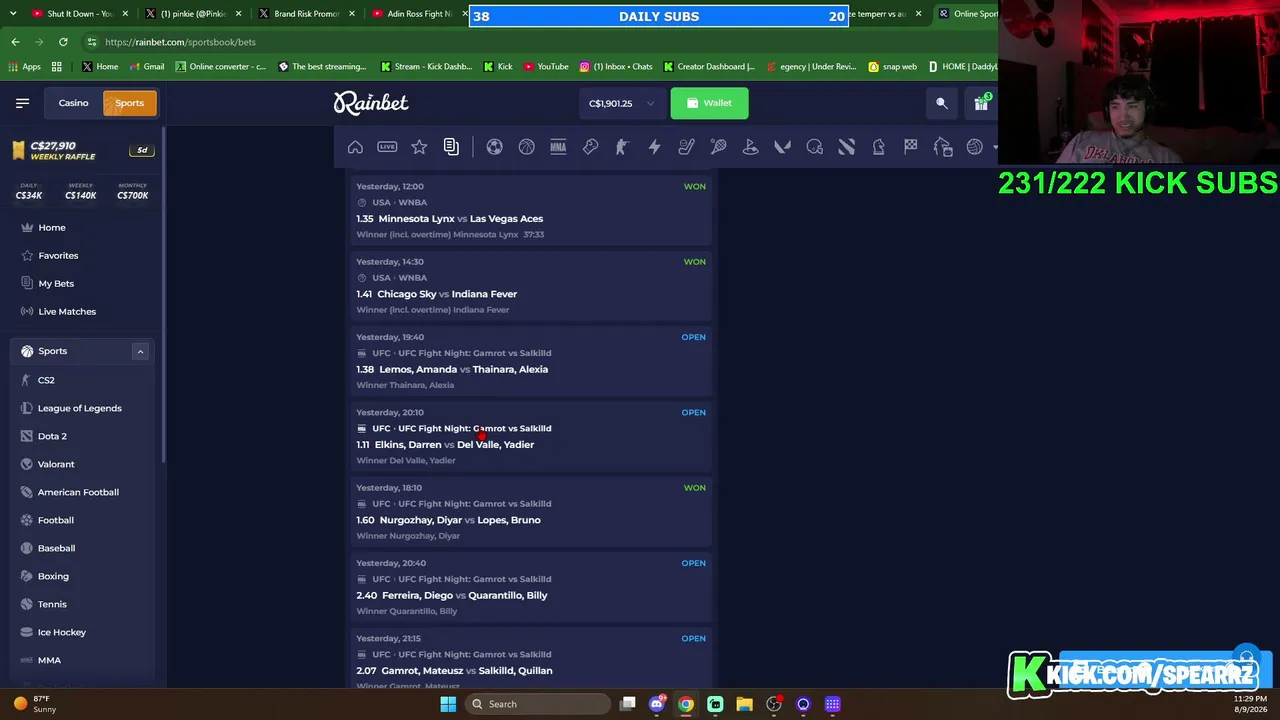This screenshot has width=1280, height=720.
Task: Search in the Windows taskbar search box
Action: pyautogui.click(x=539, y=704)
